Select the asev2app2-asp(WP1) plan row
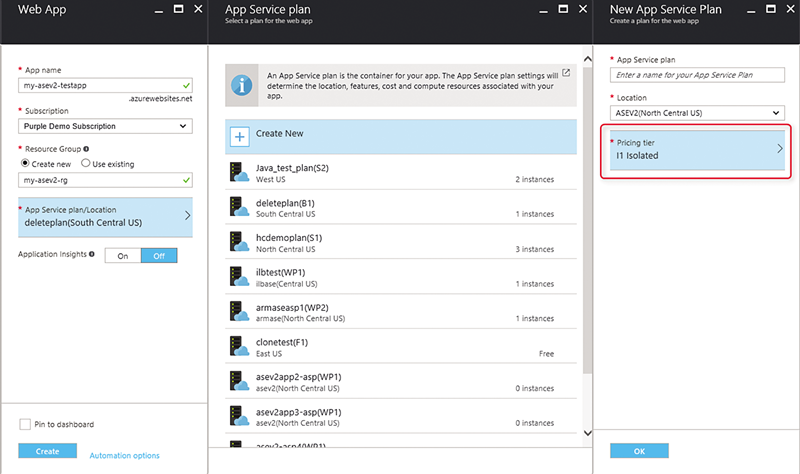Image resolution: width=800 pixels, height=474 pixels. 401,381
